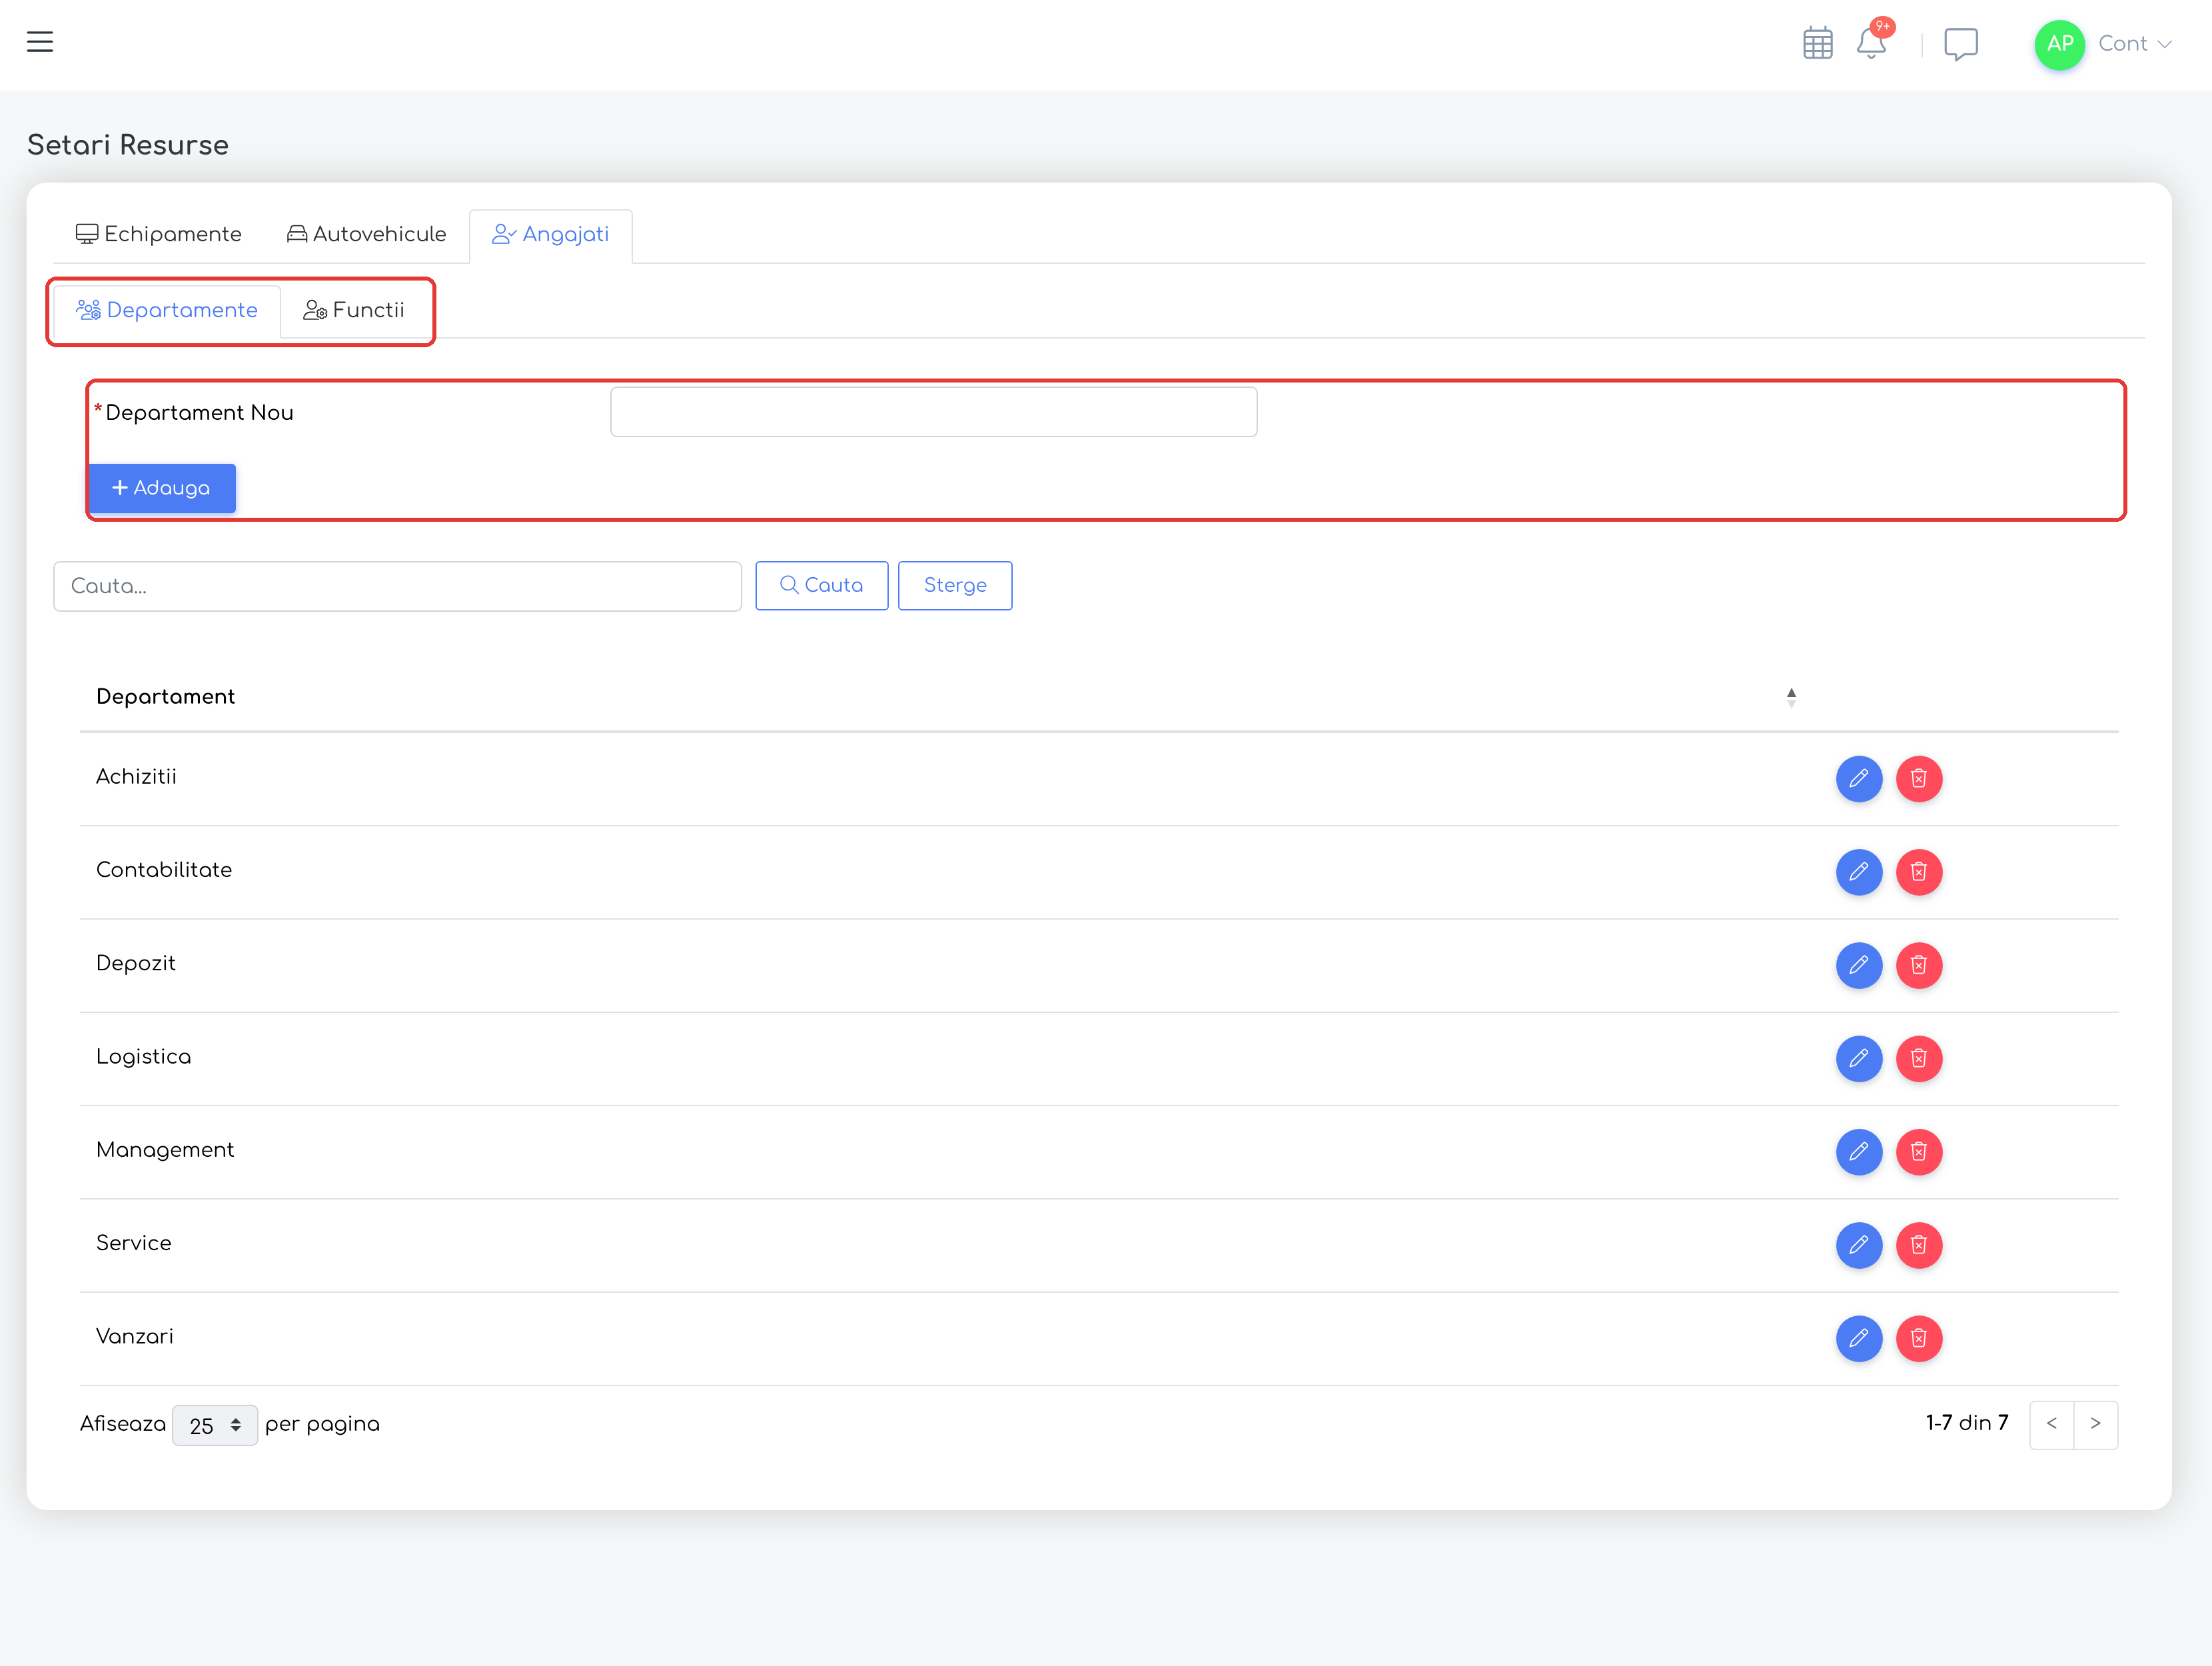Image resolution: width=2212 pixels, height=1666 pixels.
Task: Delete the Depozit department
Action: tap(1918, 965)
